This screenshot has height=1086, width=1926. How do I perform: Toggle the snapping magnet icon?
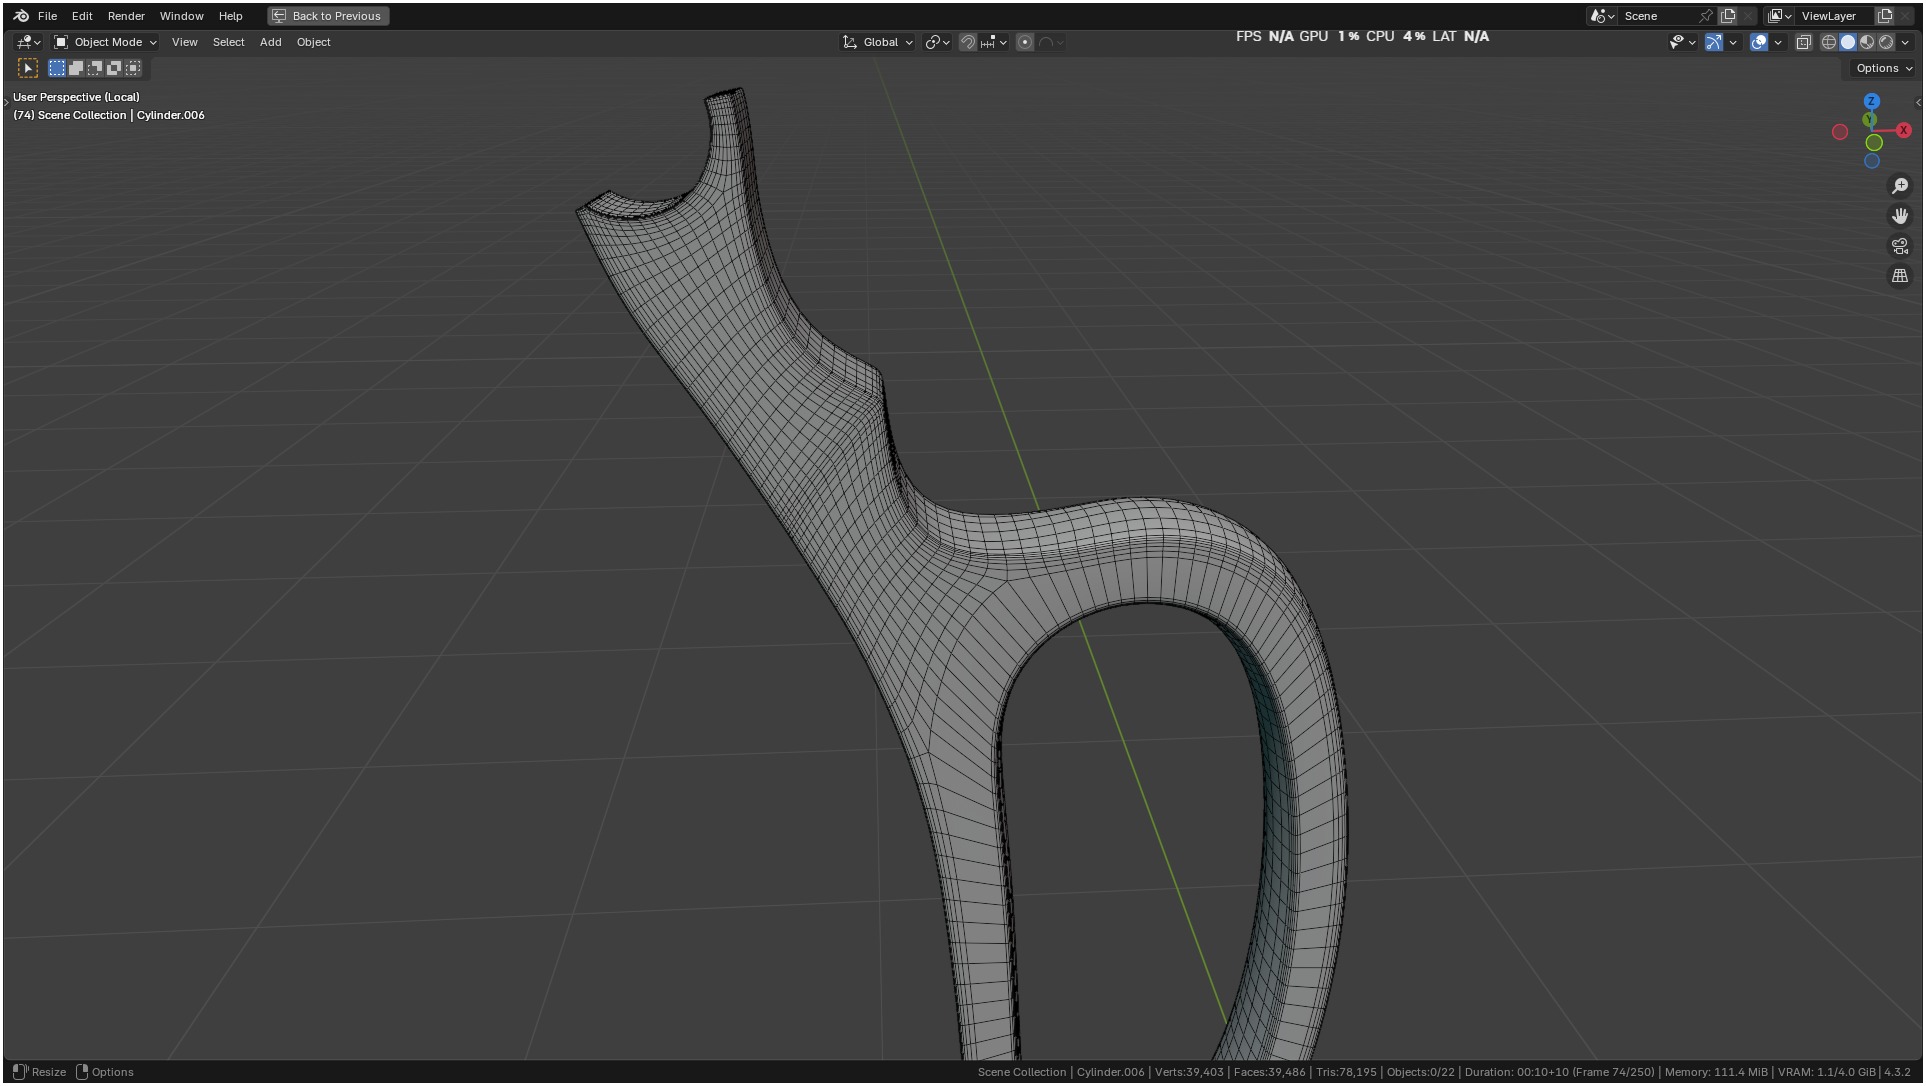pos(967,42)
